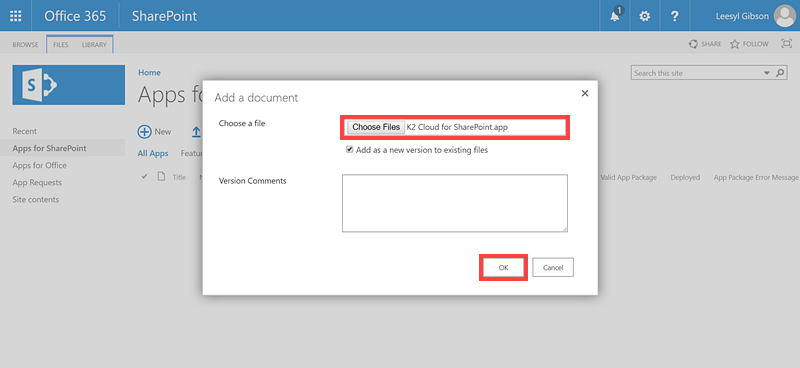Open App Requests in sidebar
The image size is (800, 368).
pos(37,182)
